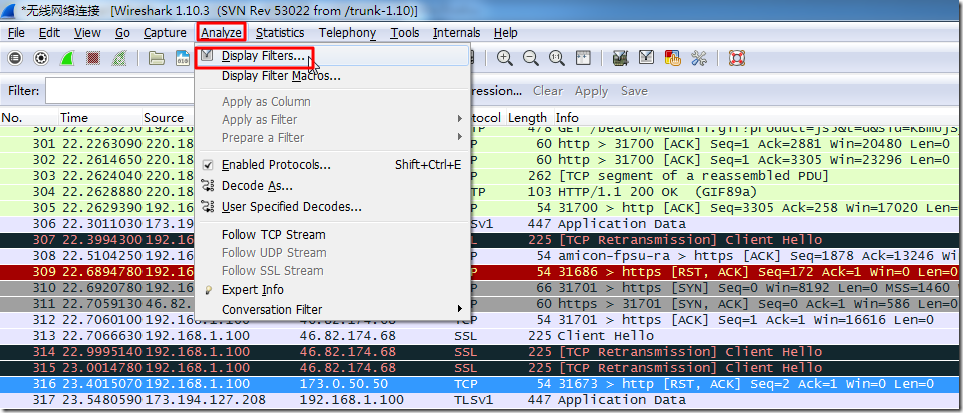Open a capture file (folder icon)
This screenshot has width=963, height=413.
157,58
